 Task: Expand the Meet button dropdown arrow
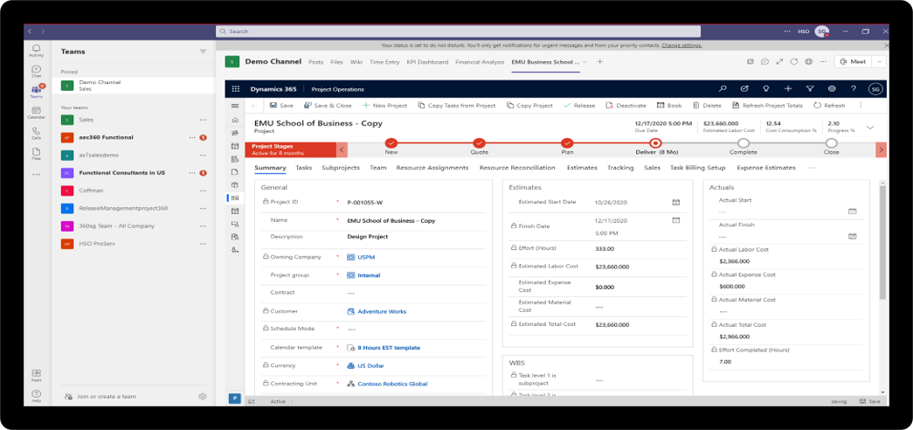(879, 62)
